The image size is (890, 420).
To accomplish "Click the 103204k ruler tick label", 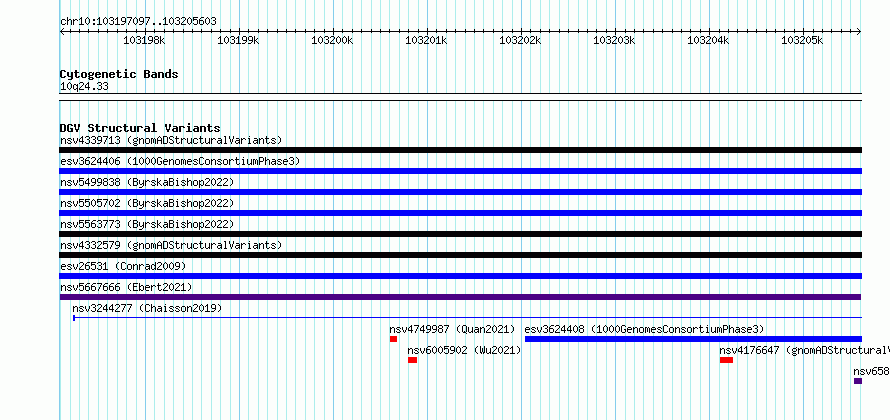I will (x=708, y=40).
